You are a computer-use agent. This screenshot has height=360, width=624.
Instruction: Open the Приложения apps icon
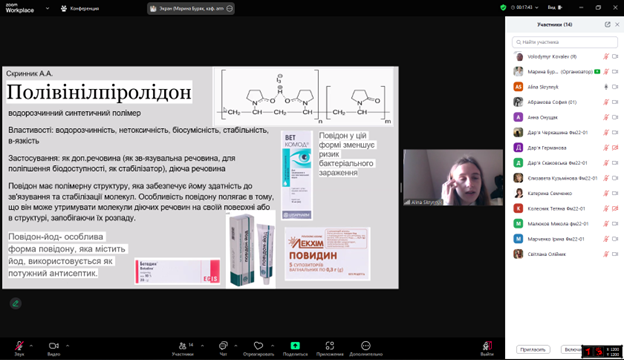330,345
